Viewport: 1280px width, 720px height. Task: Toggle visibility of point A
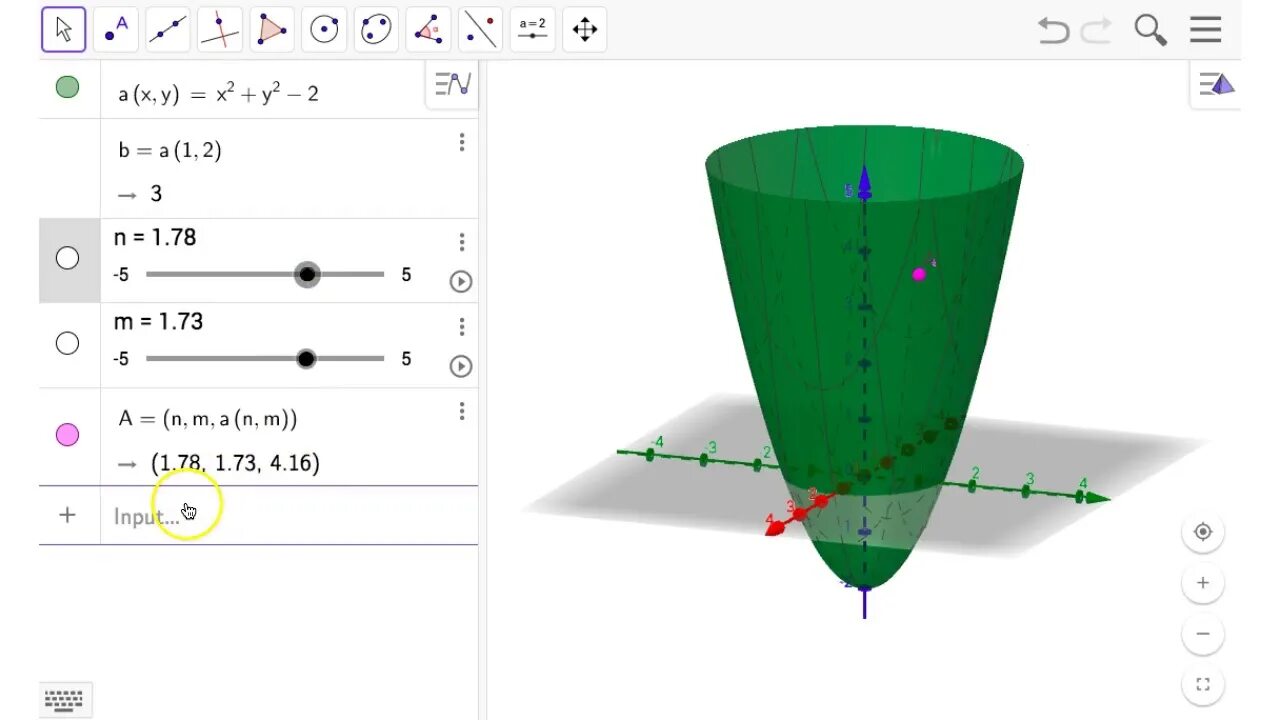tap(67, 434)
